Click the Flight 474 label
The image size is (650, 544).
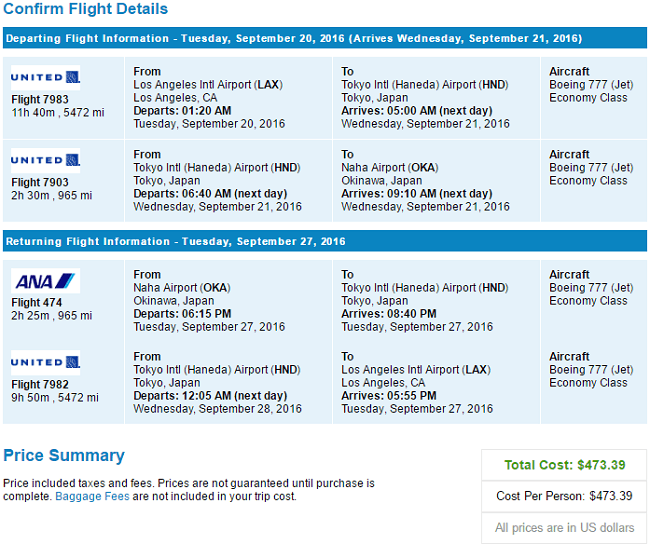point(36,303)
